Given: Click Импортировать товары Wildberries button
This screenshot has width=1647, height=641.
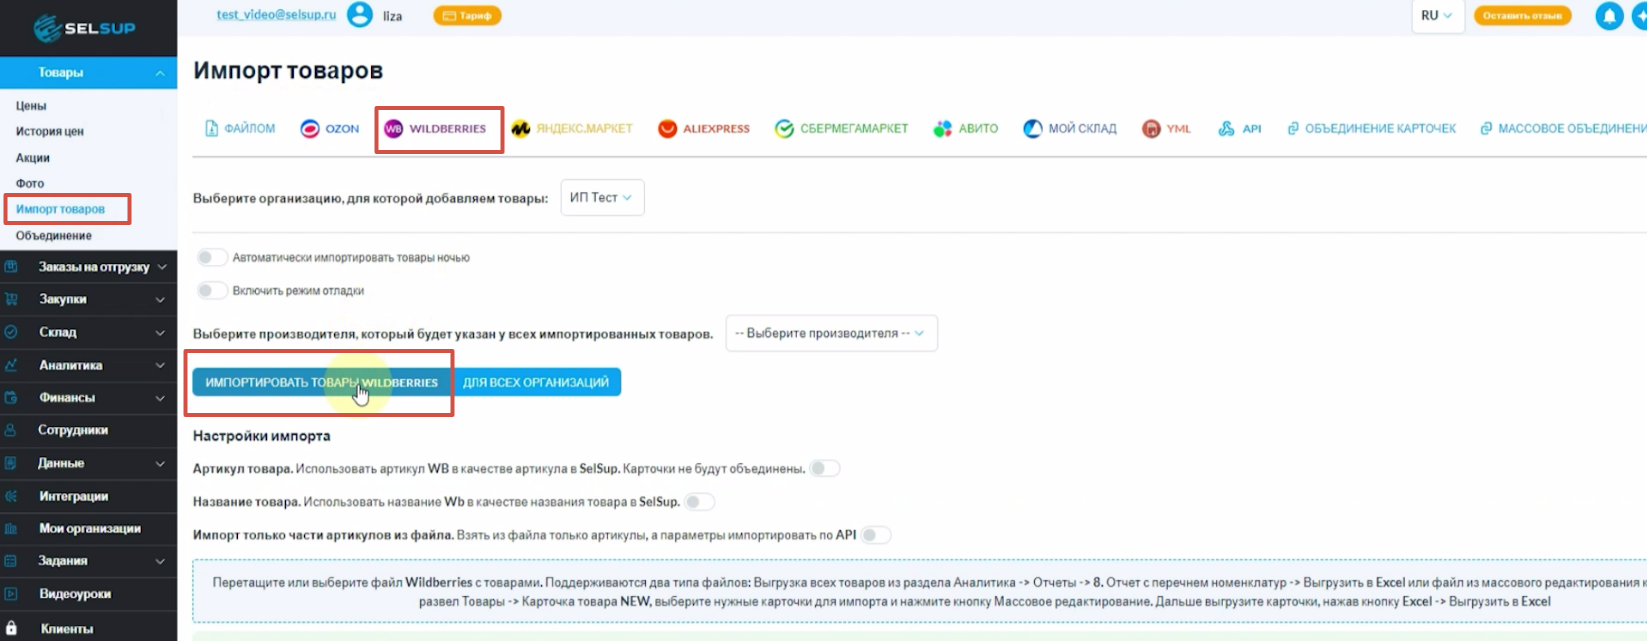Looking at the screenshot, I should coord(321,382).
